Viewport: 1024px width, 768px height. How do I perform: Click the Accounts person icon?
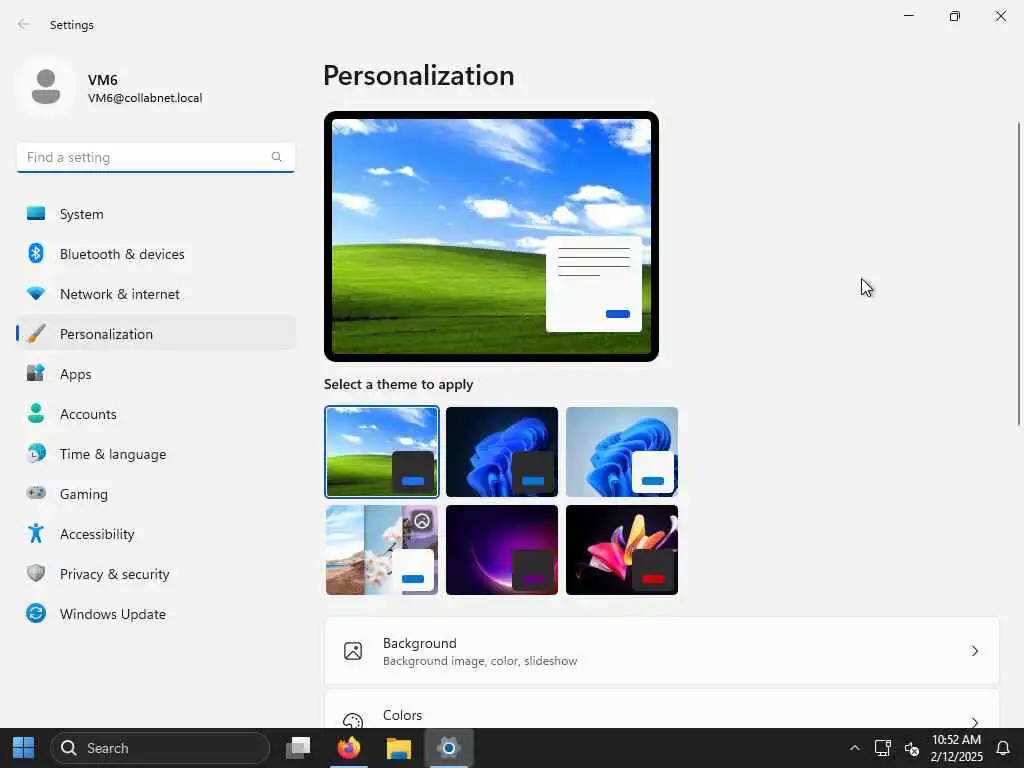(x=36, y=413)
